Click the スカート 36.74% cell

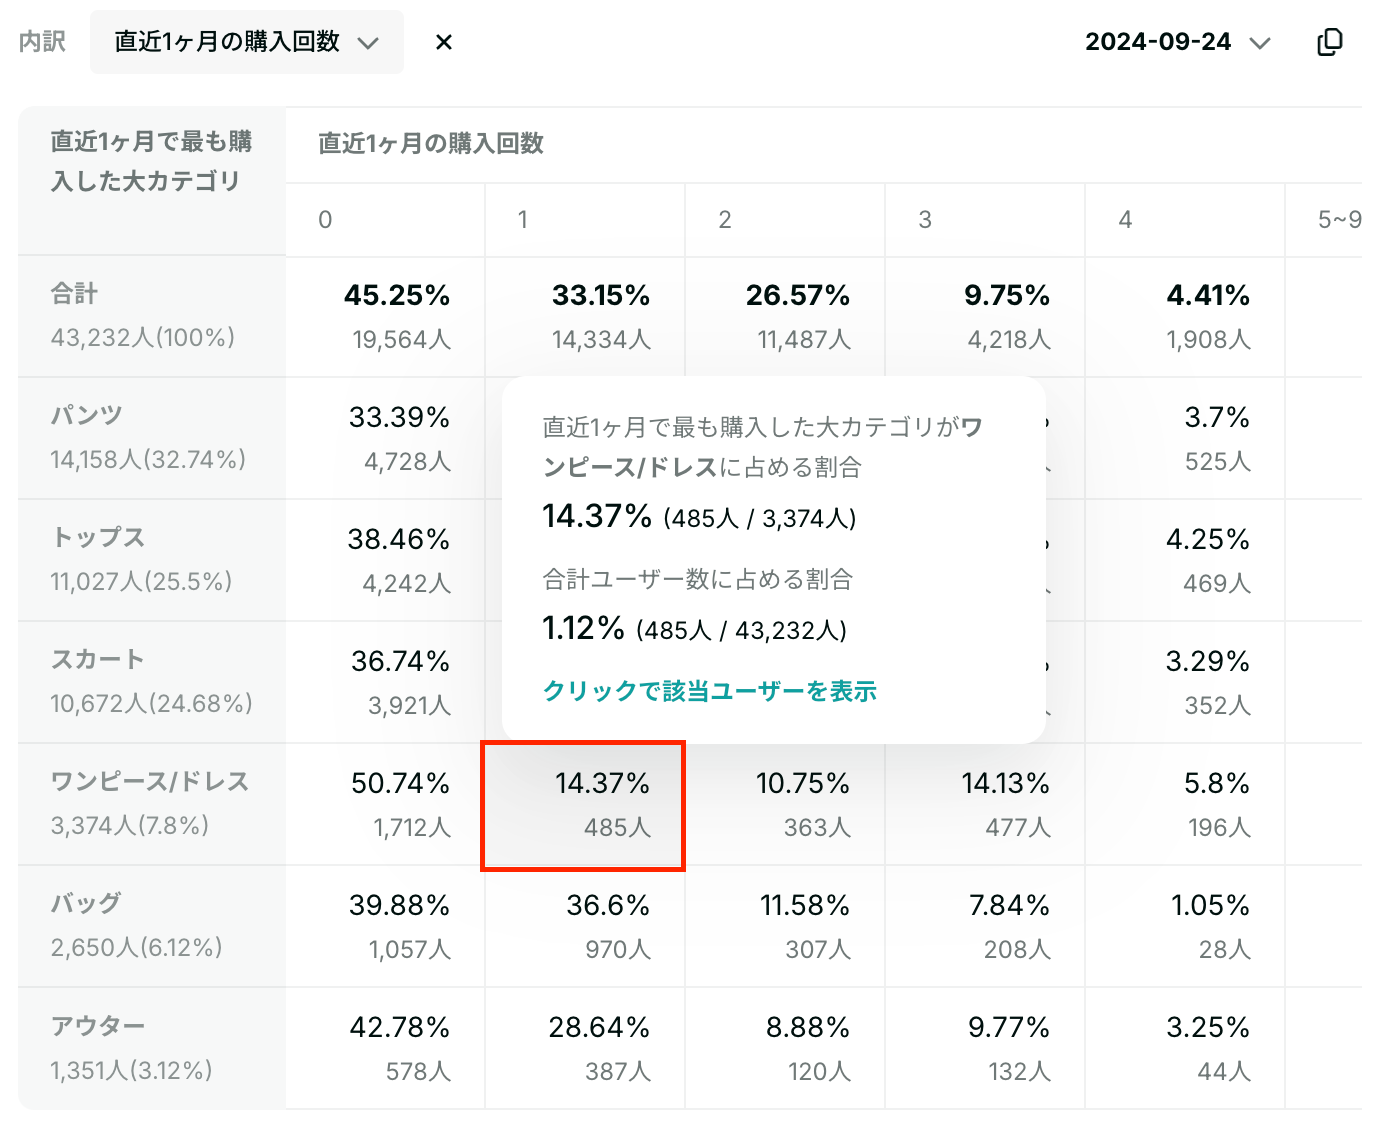tap(386, 682)
